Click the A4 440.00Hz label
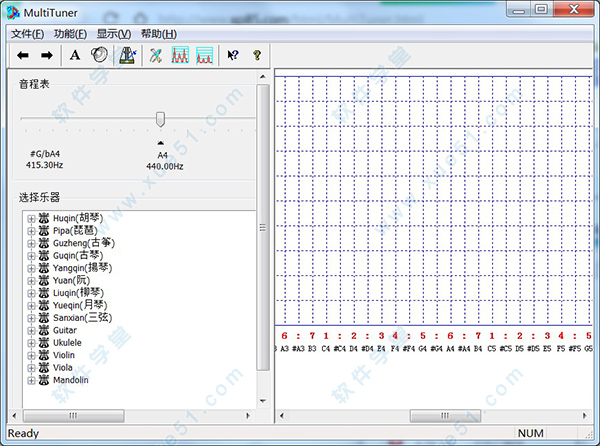The height and width of the screenshot is (446, 600). [x=165, y=161]
